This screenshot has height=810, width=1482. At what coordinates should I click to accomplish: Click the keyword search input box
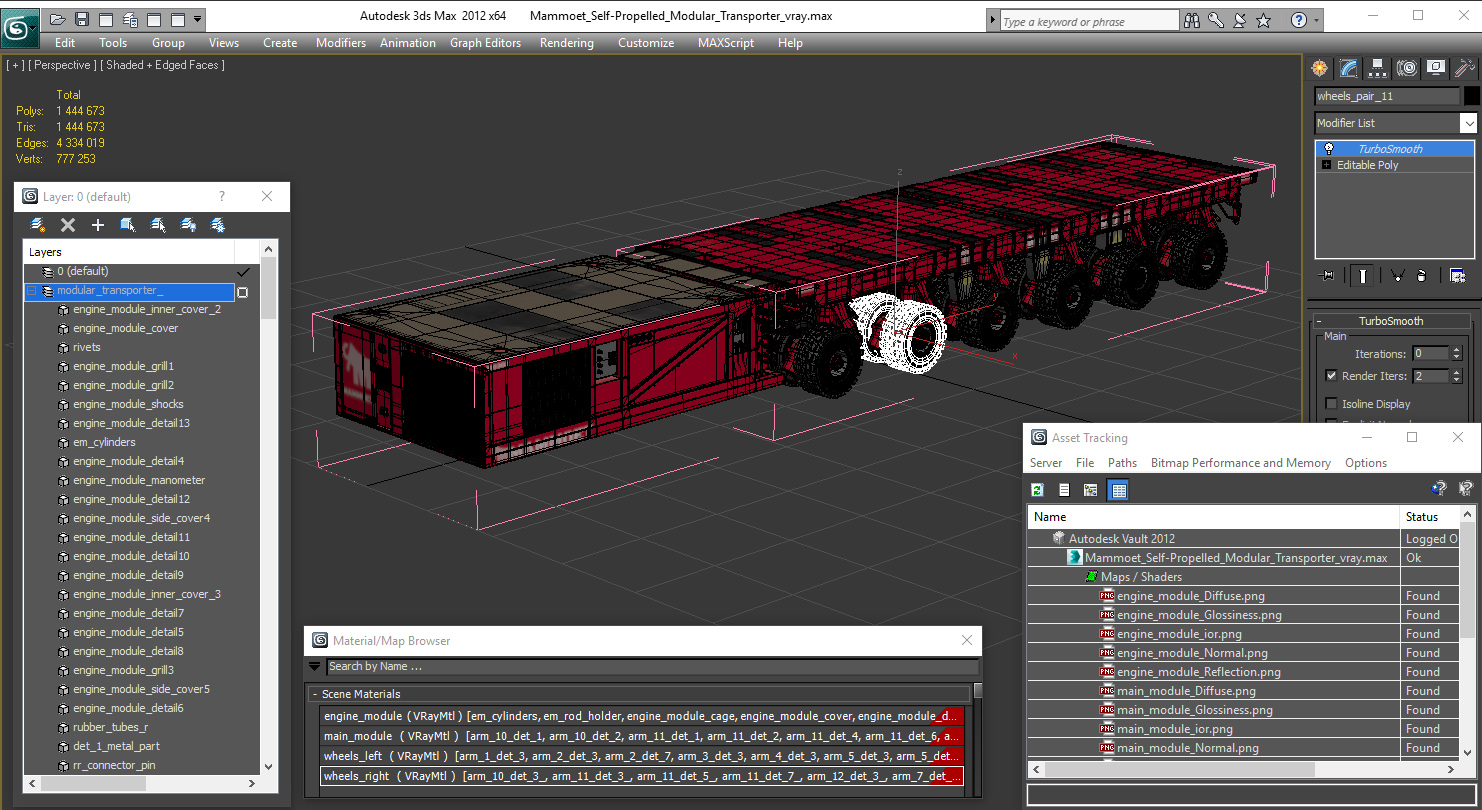1089,21
